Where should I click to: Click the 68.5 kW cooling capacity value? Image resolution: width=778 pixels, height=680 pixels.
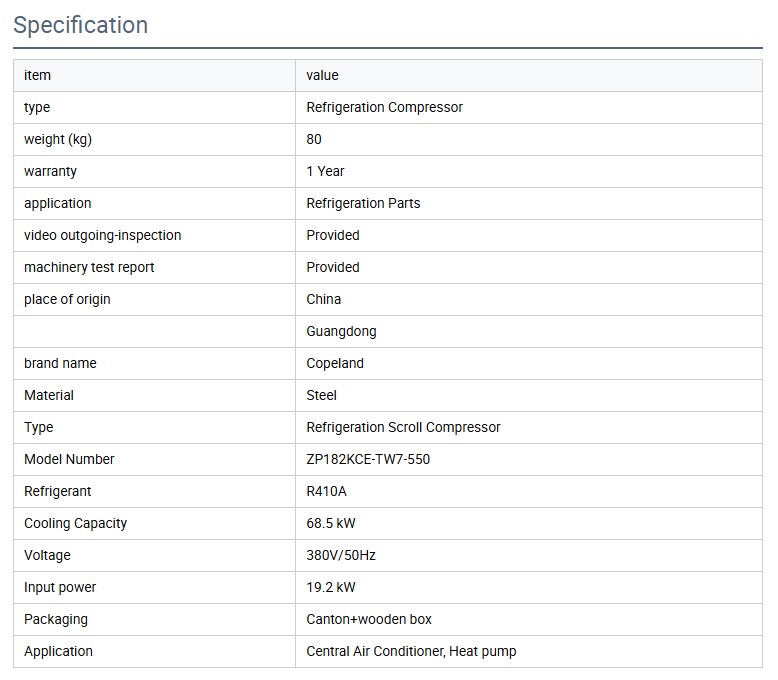coord(331,523)
